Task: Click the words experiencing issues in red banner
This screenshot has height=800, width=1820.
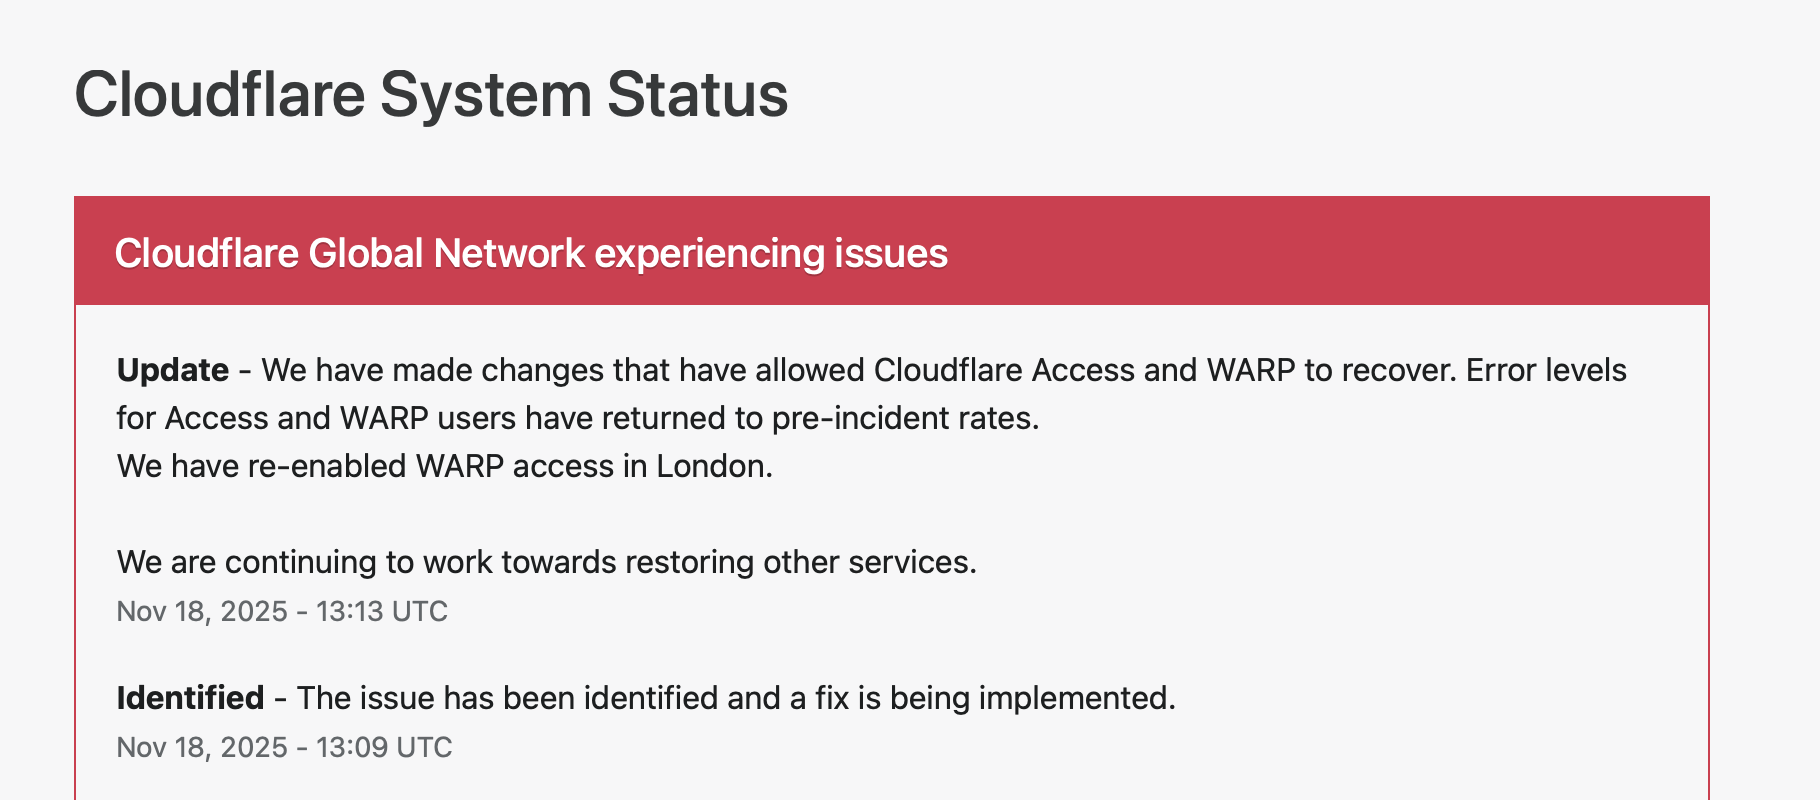Action: (x=771, y=253)
